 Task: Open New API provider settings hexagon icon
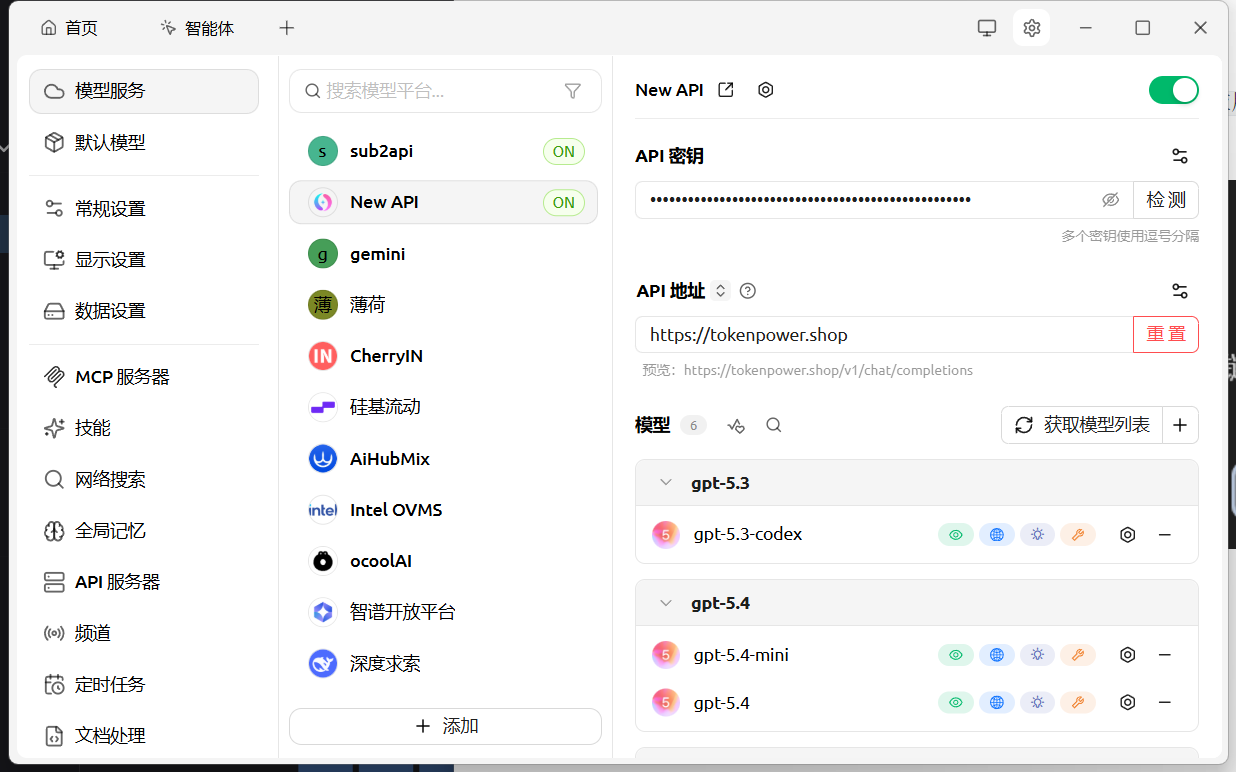tap(766, 90)
